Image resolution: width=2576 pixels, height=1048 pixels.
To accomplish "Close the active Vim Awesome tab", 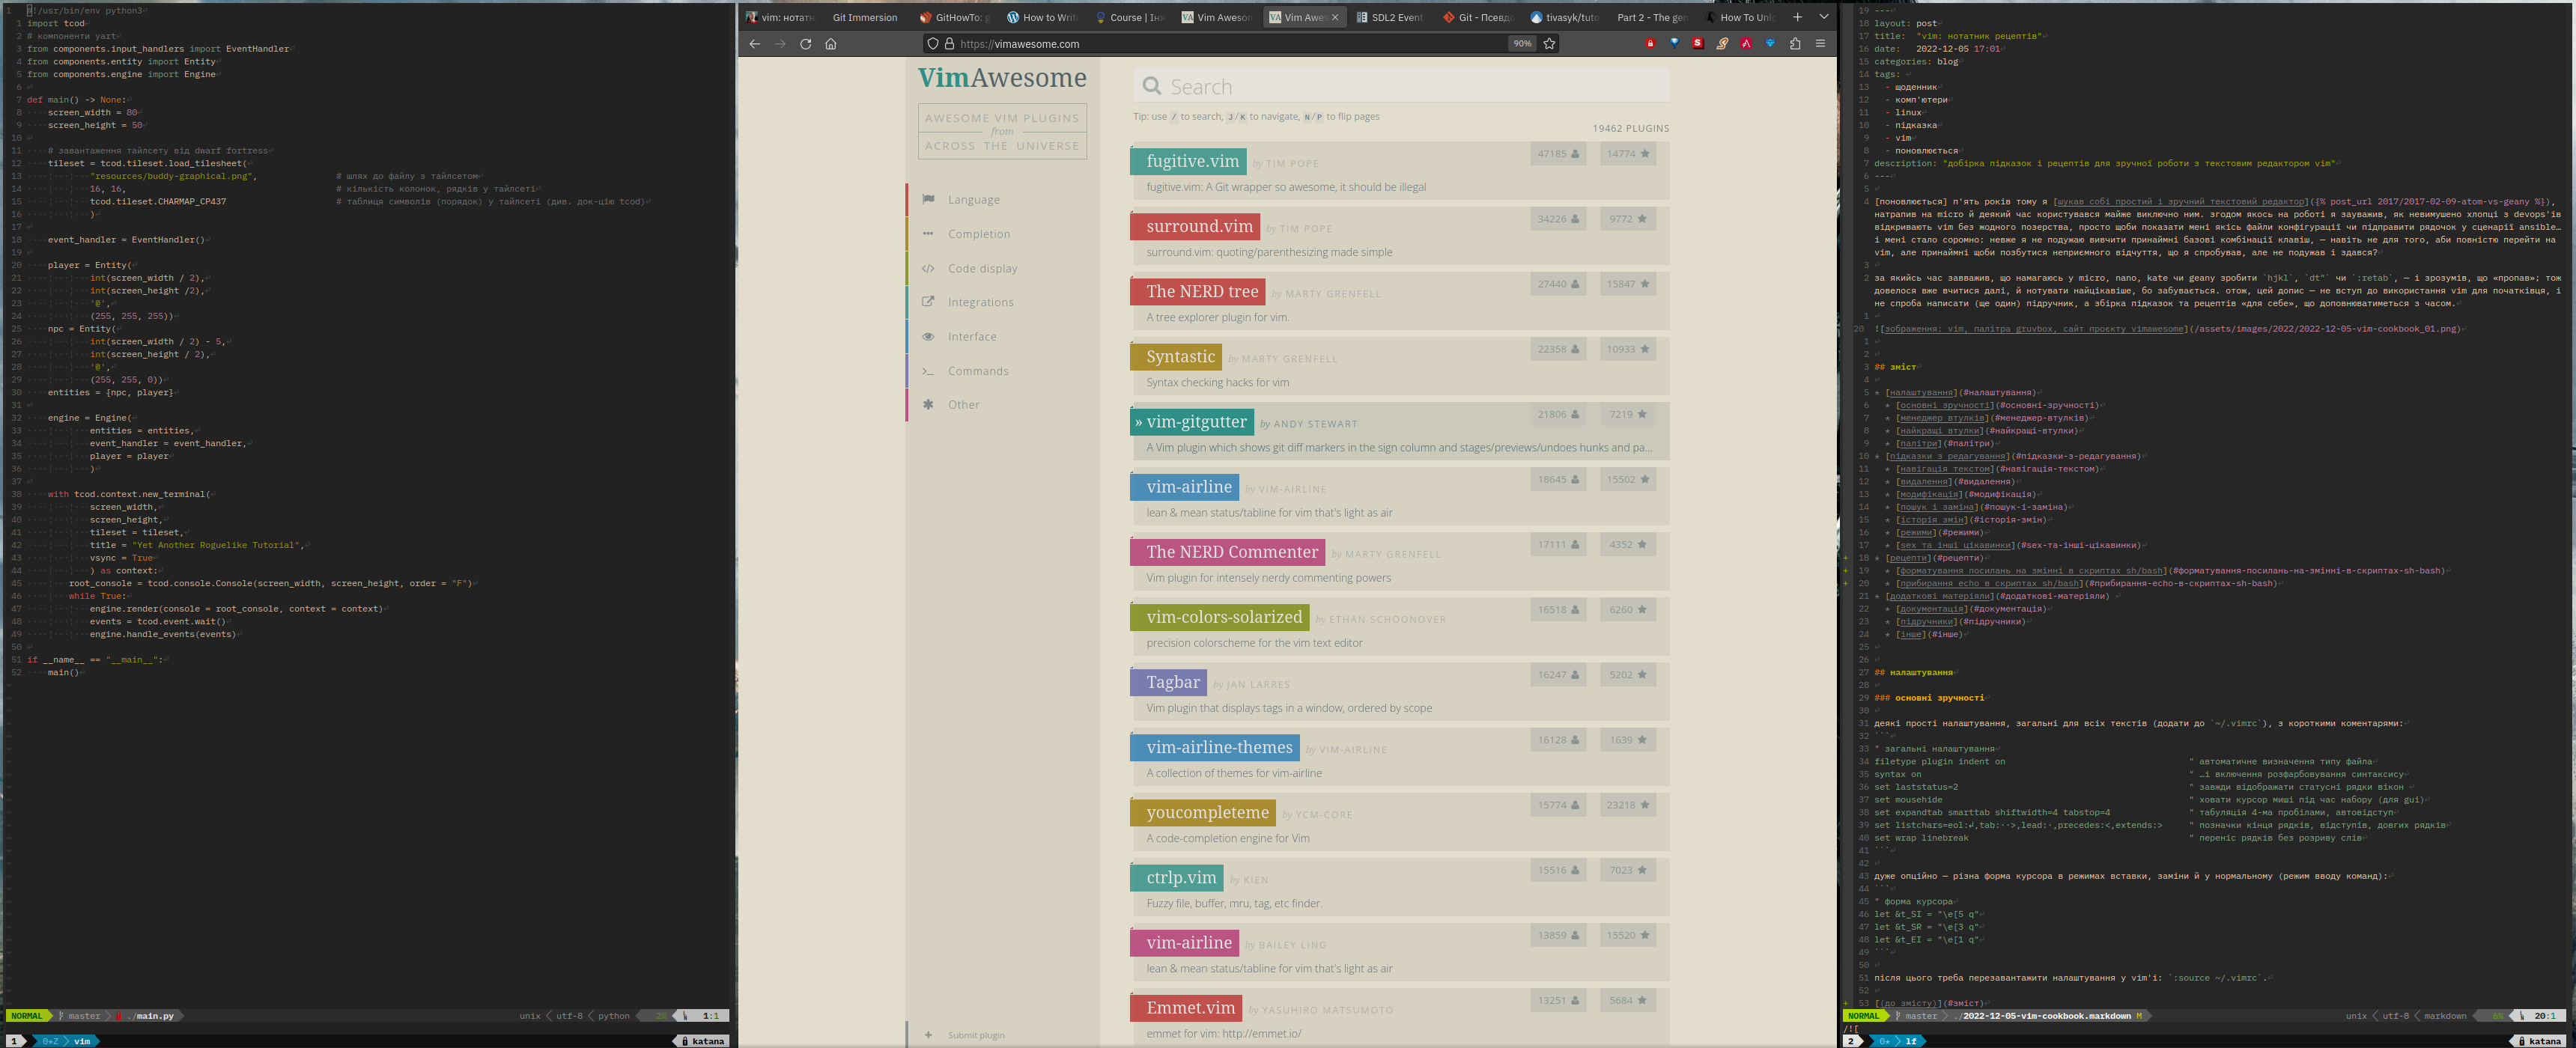I will pos(1334,17).
